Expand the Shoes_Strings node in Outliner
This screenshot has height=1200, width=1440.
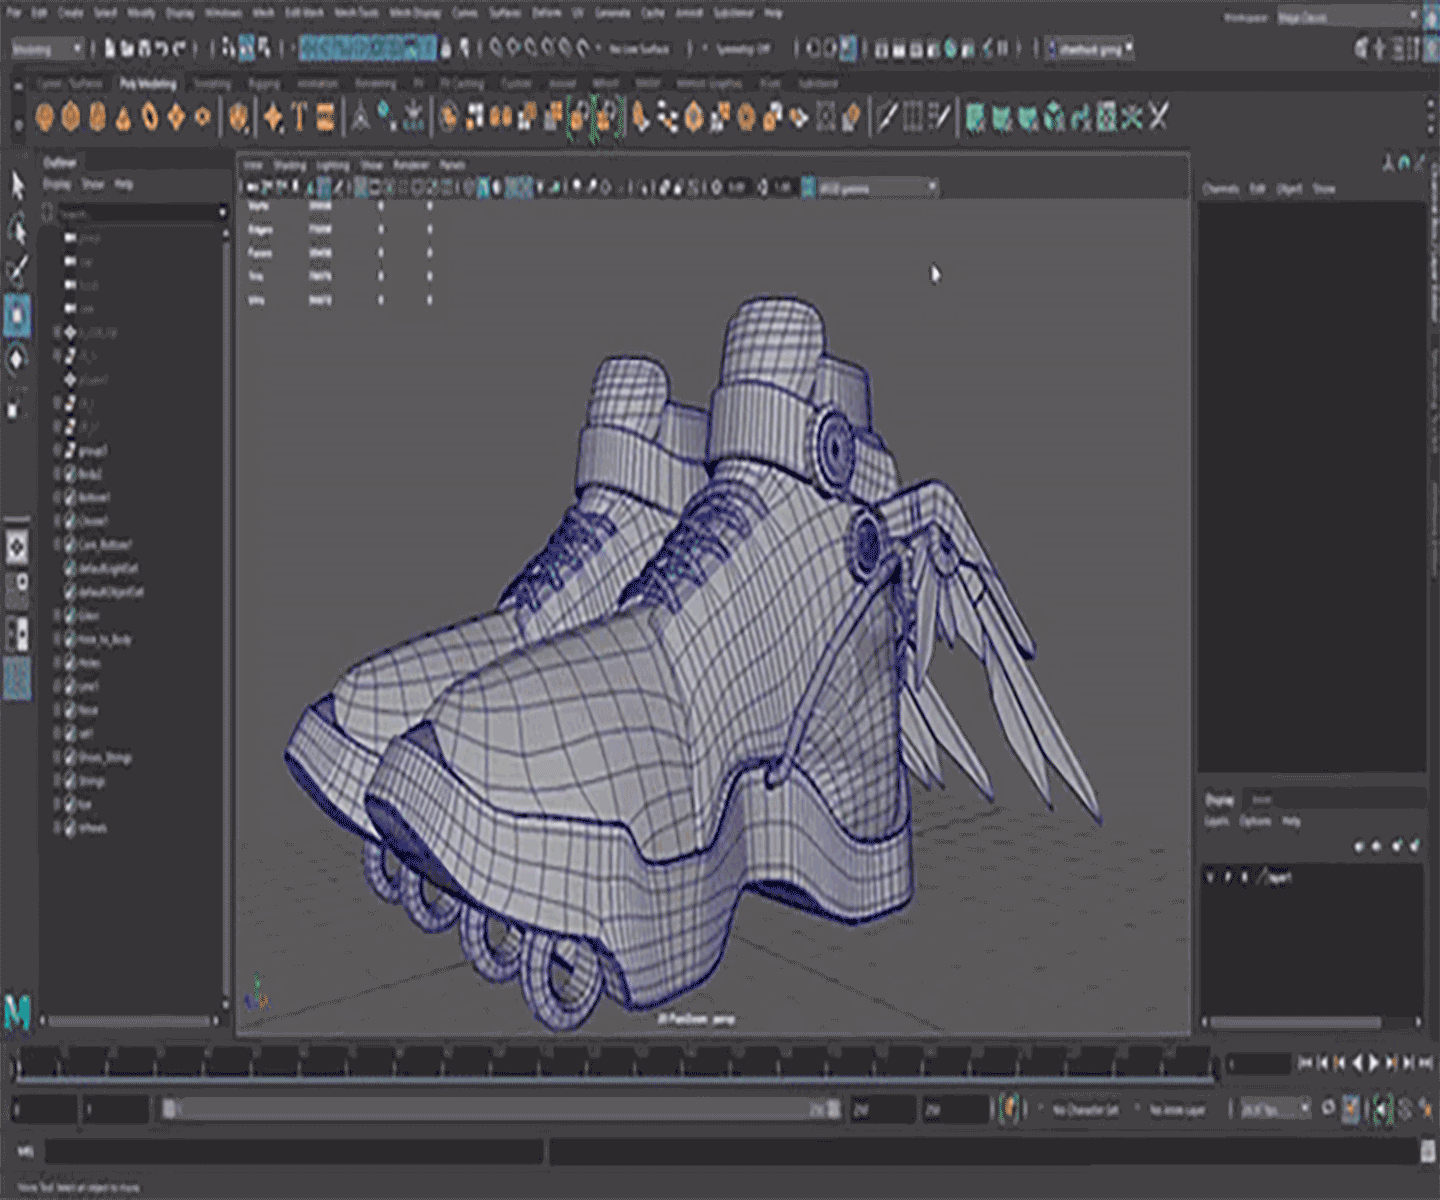click(57, 758)
